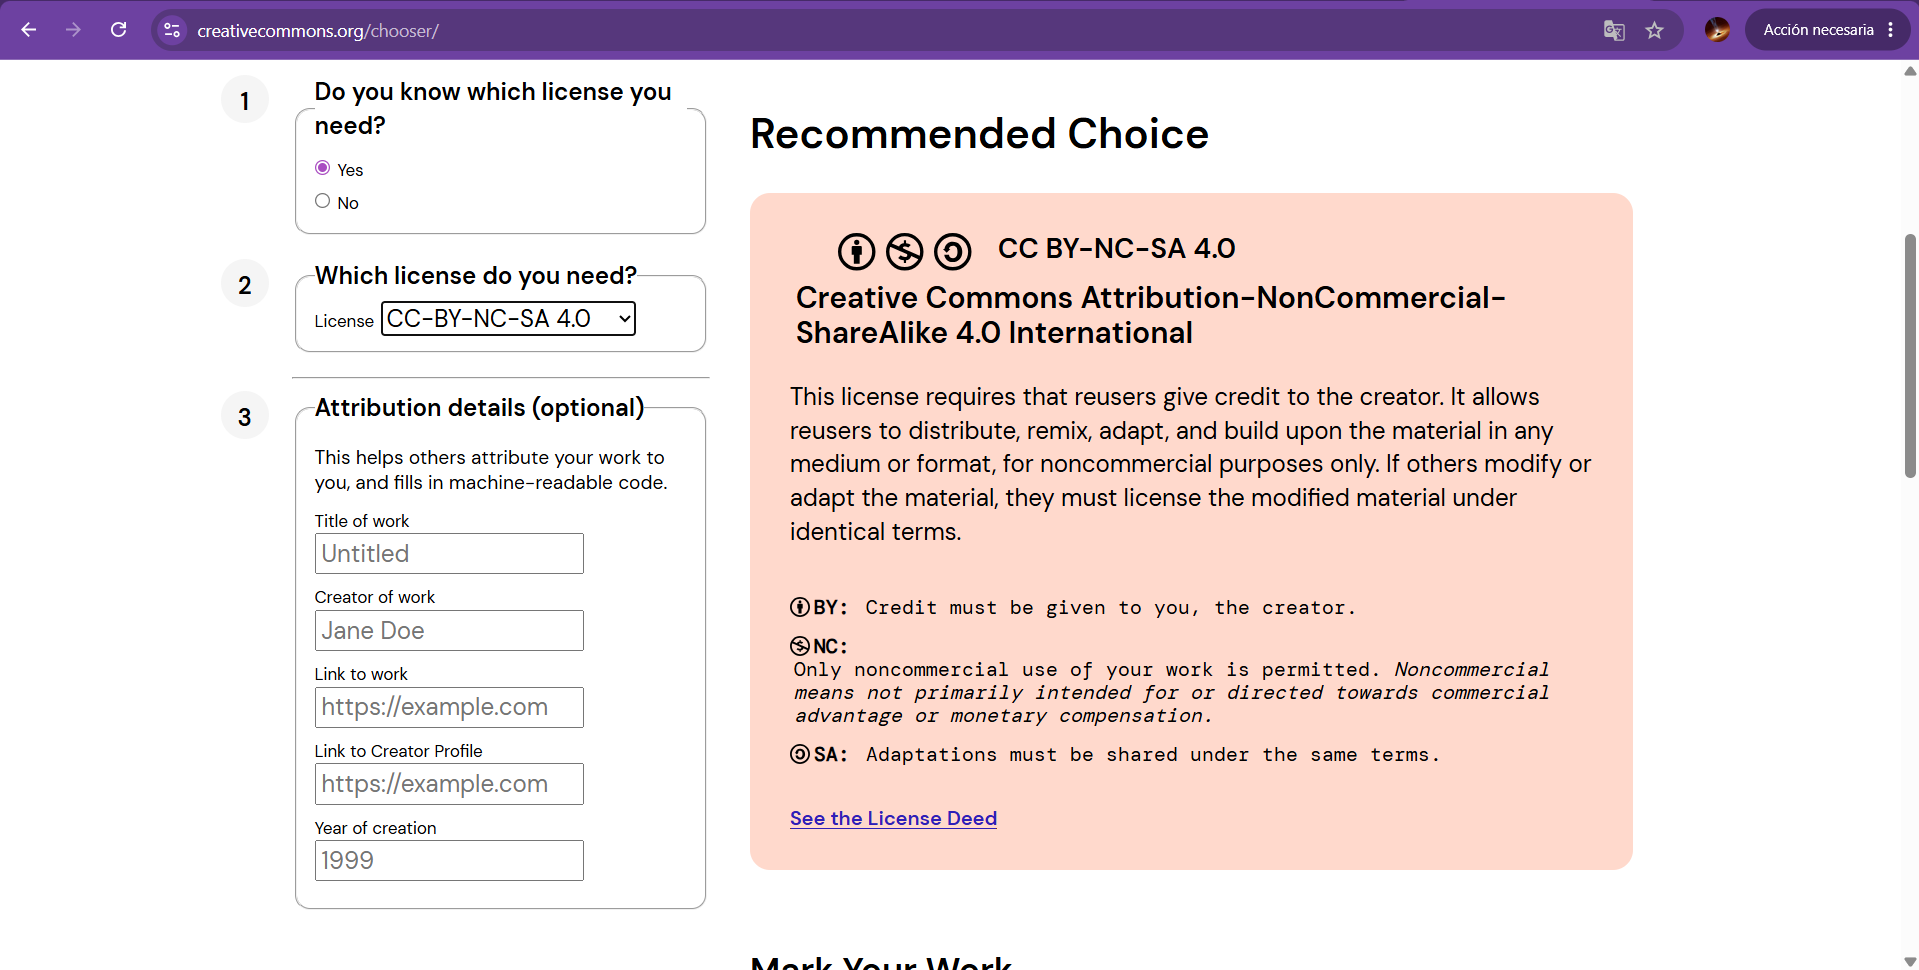1919x970 pixels.
Task: Click the Year of creation input field
Action: click(x=449, y=860)
